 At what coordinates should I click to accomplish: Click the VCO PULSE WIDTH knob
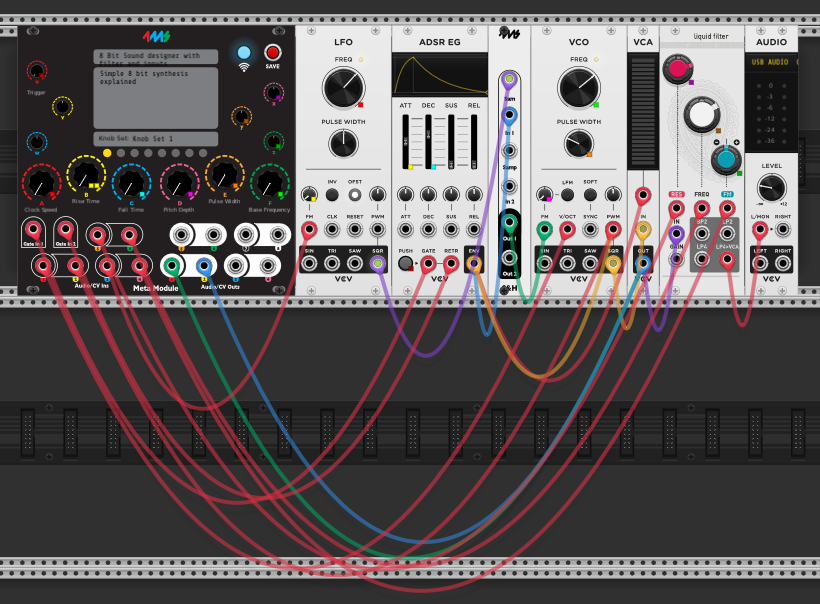pos(578,145)
